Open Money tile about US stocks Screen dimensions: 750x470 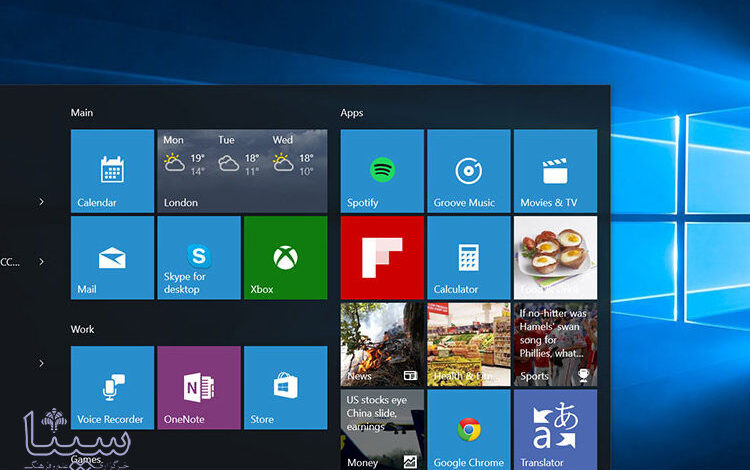pos(382,430)
